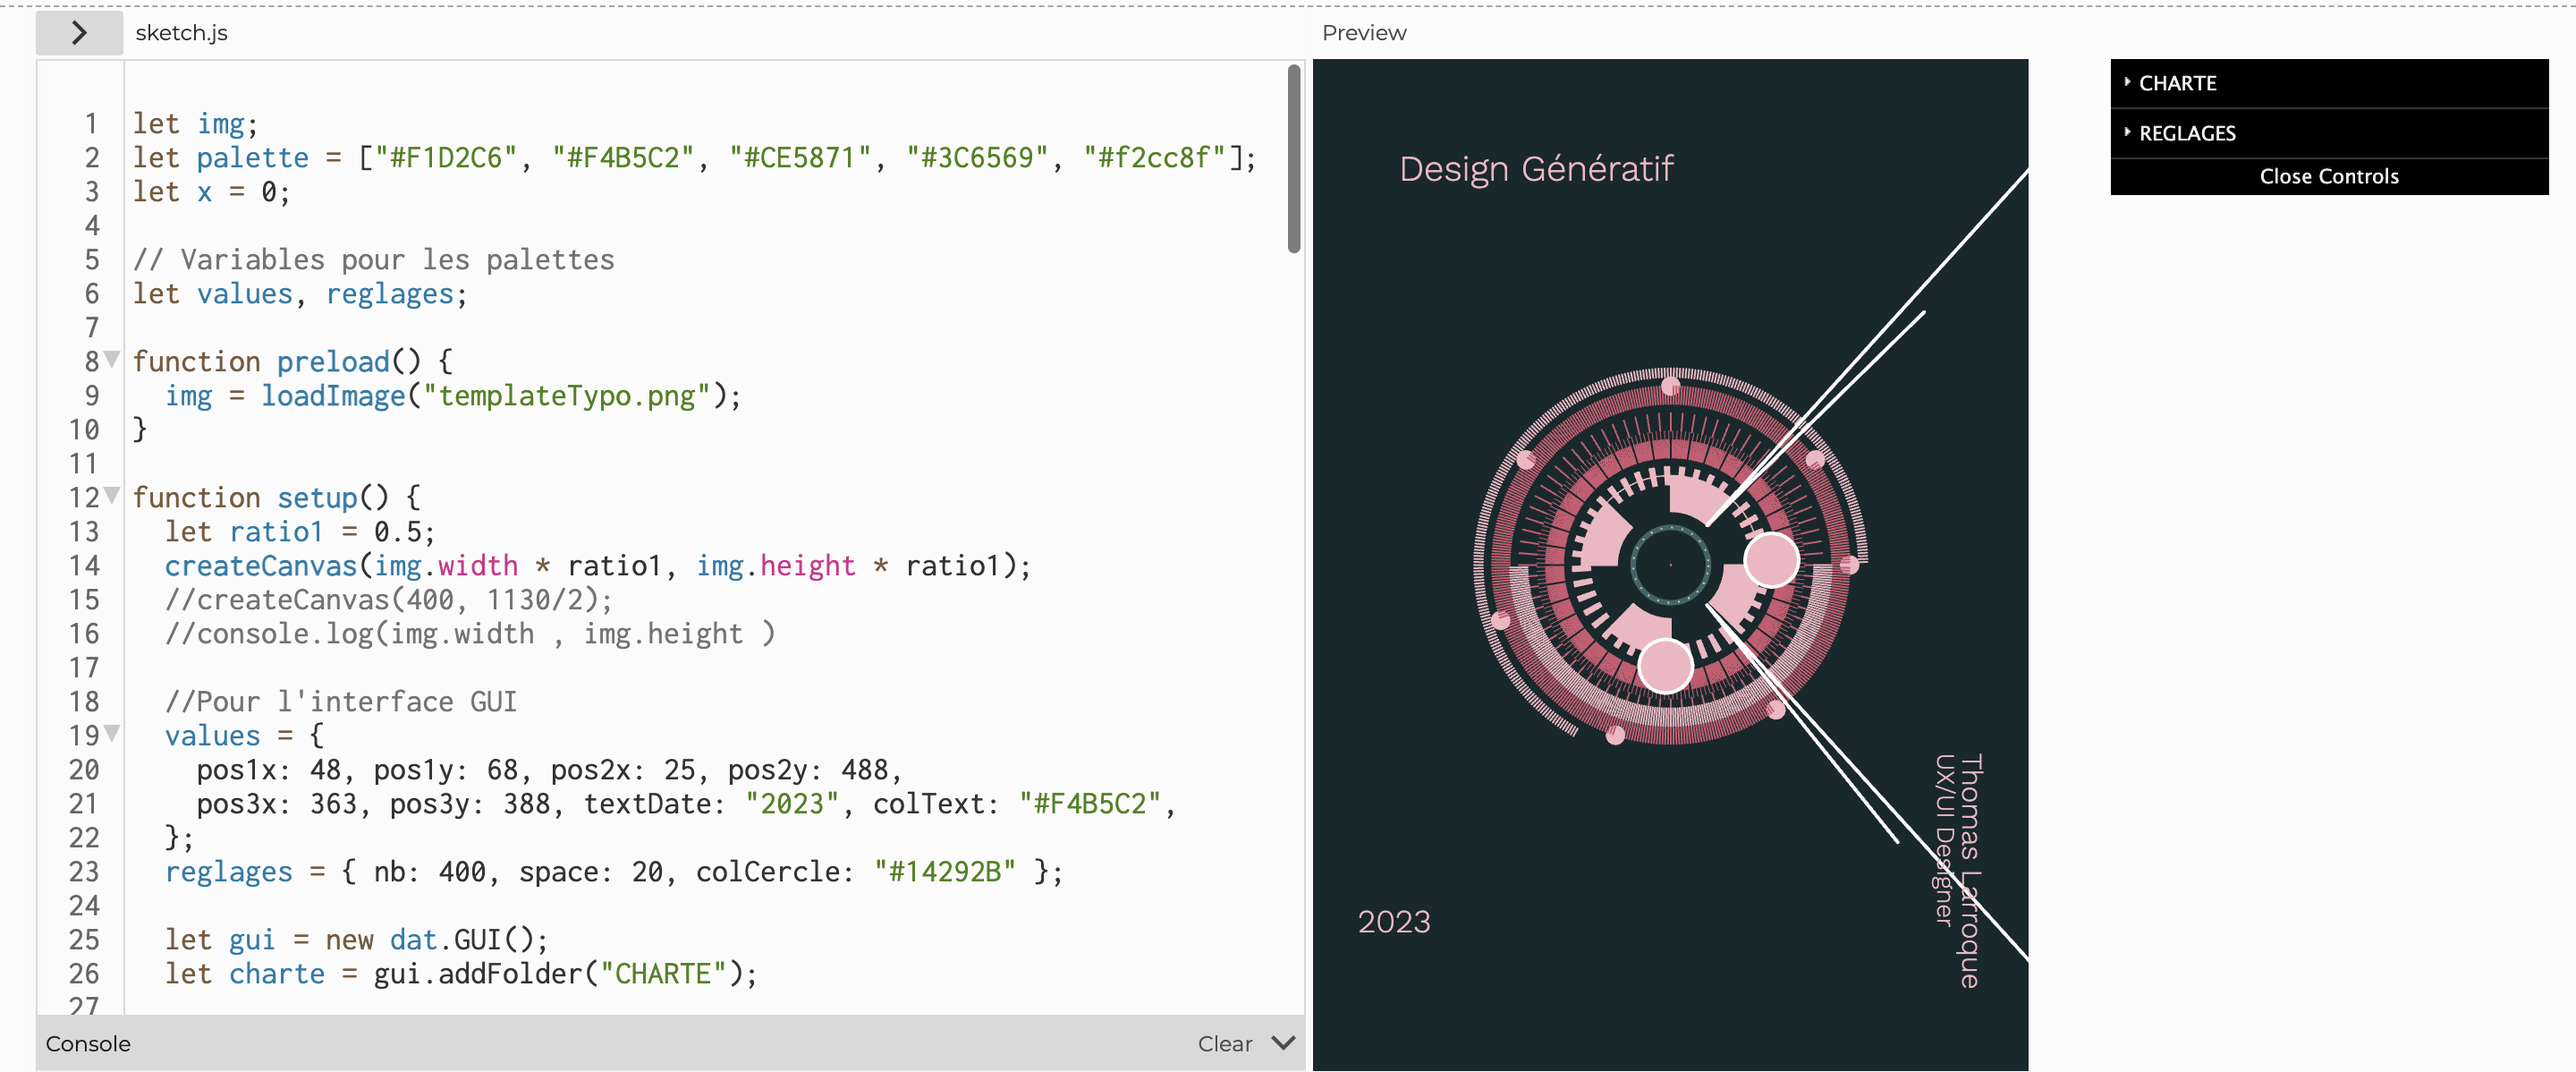2576x1072 pixels.
Task: Fold the values object at line 19
Action: click(112, 733)
